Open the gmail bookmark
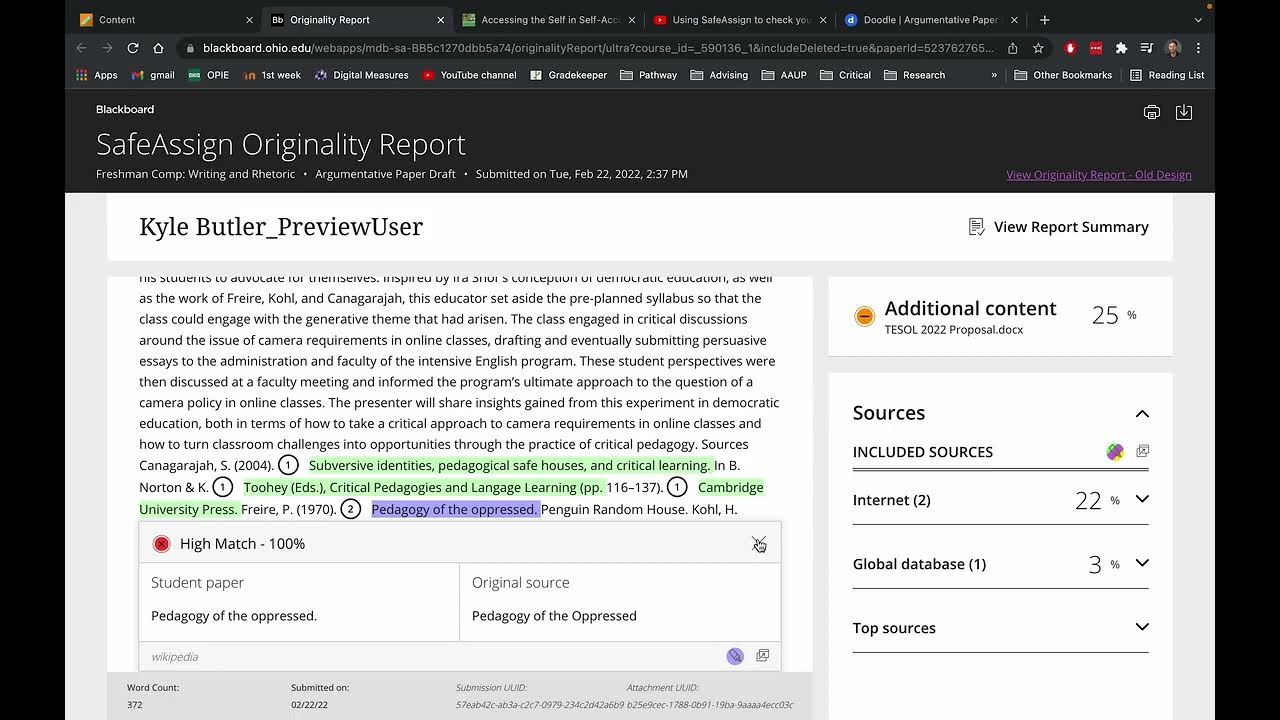Screen dimensions: 1280x720 (153, 75)
